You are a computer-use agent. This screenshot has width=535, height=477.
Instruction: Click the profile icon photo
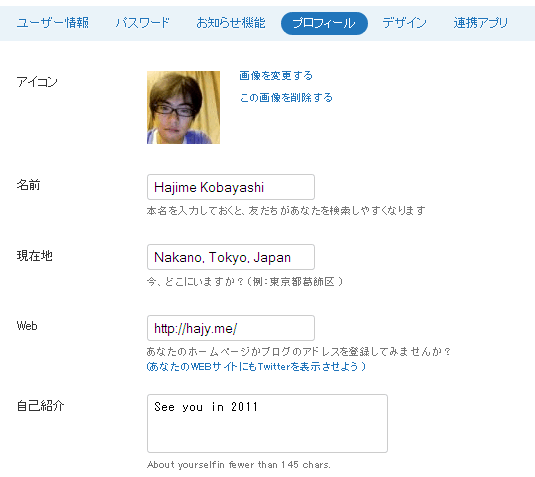pyautogui.click(x=183, y=107)
